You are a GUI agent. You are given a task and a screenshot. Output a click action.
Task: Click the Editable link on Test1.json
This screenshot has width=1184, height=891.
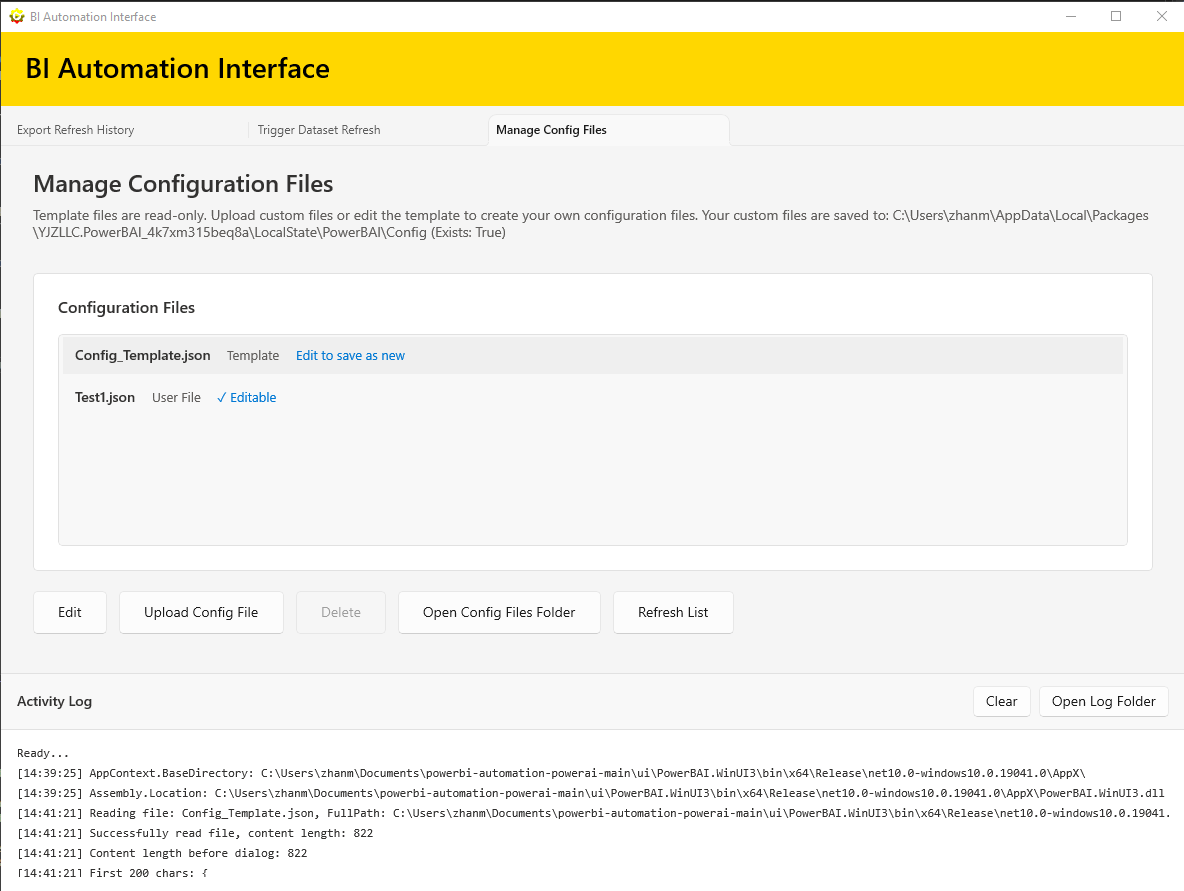[x=251, y=397]
